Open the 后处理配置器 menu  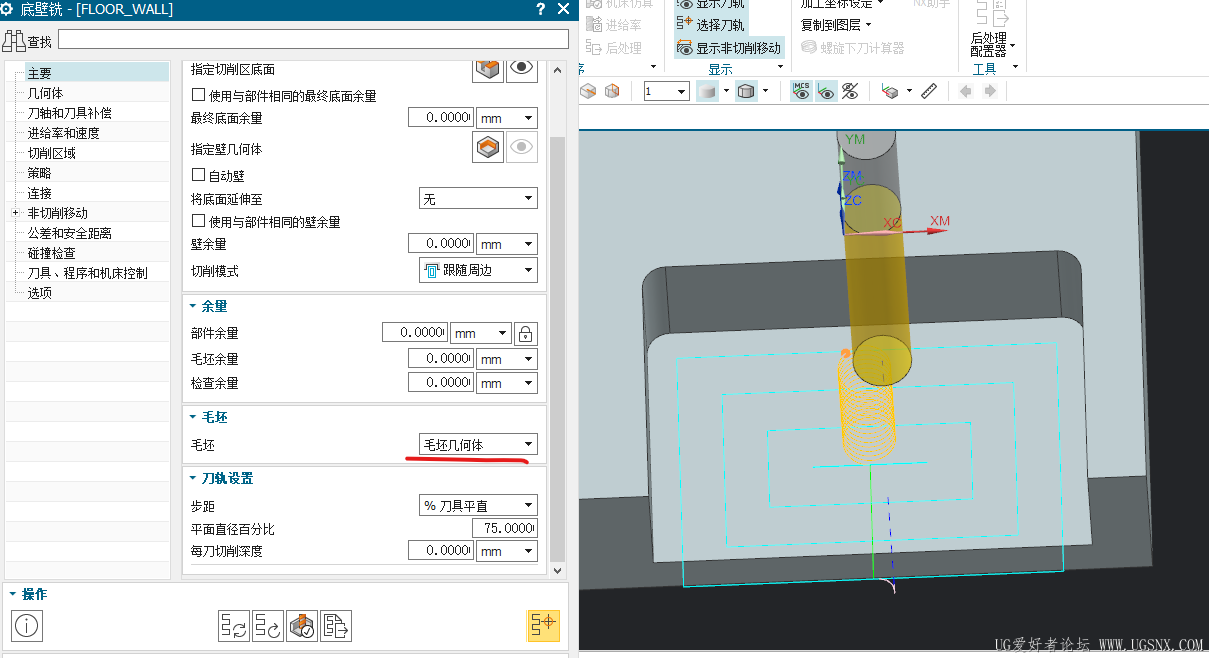coord(992,44)
